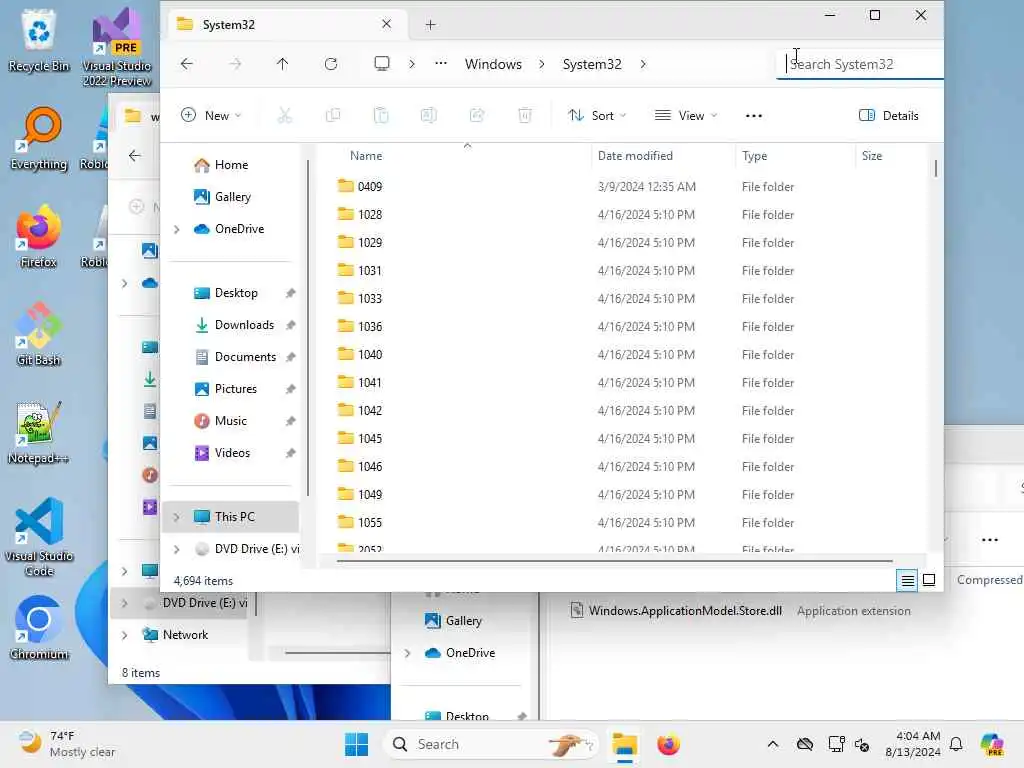This screenshot has height=768, width=1024.
Task: Select Windows.ApplicationModel.Store.dll in back window
Action: (x=685, y=611)
